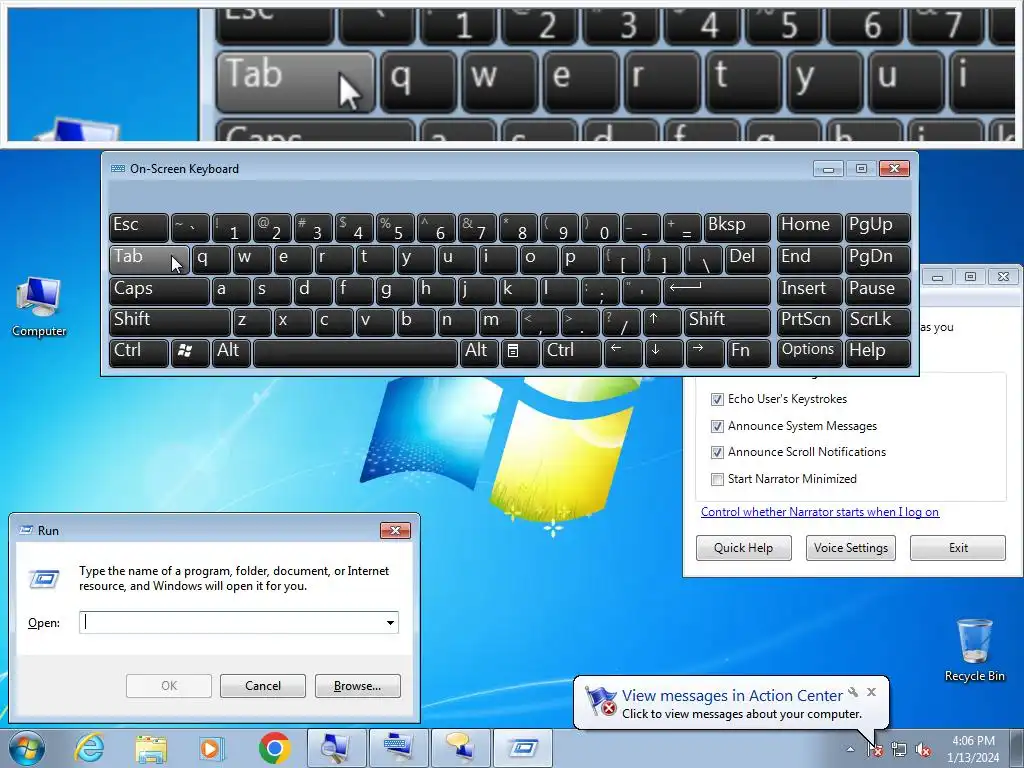Screen dimensions: 1024x768
Task: Toggle ScrLk key on On-Screen Keyboard
Action: pos(877,322)
